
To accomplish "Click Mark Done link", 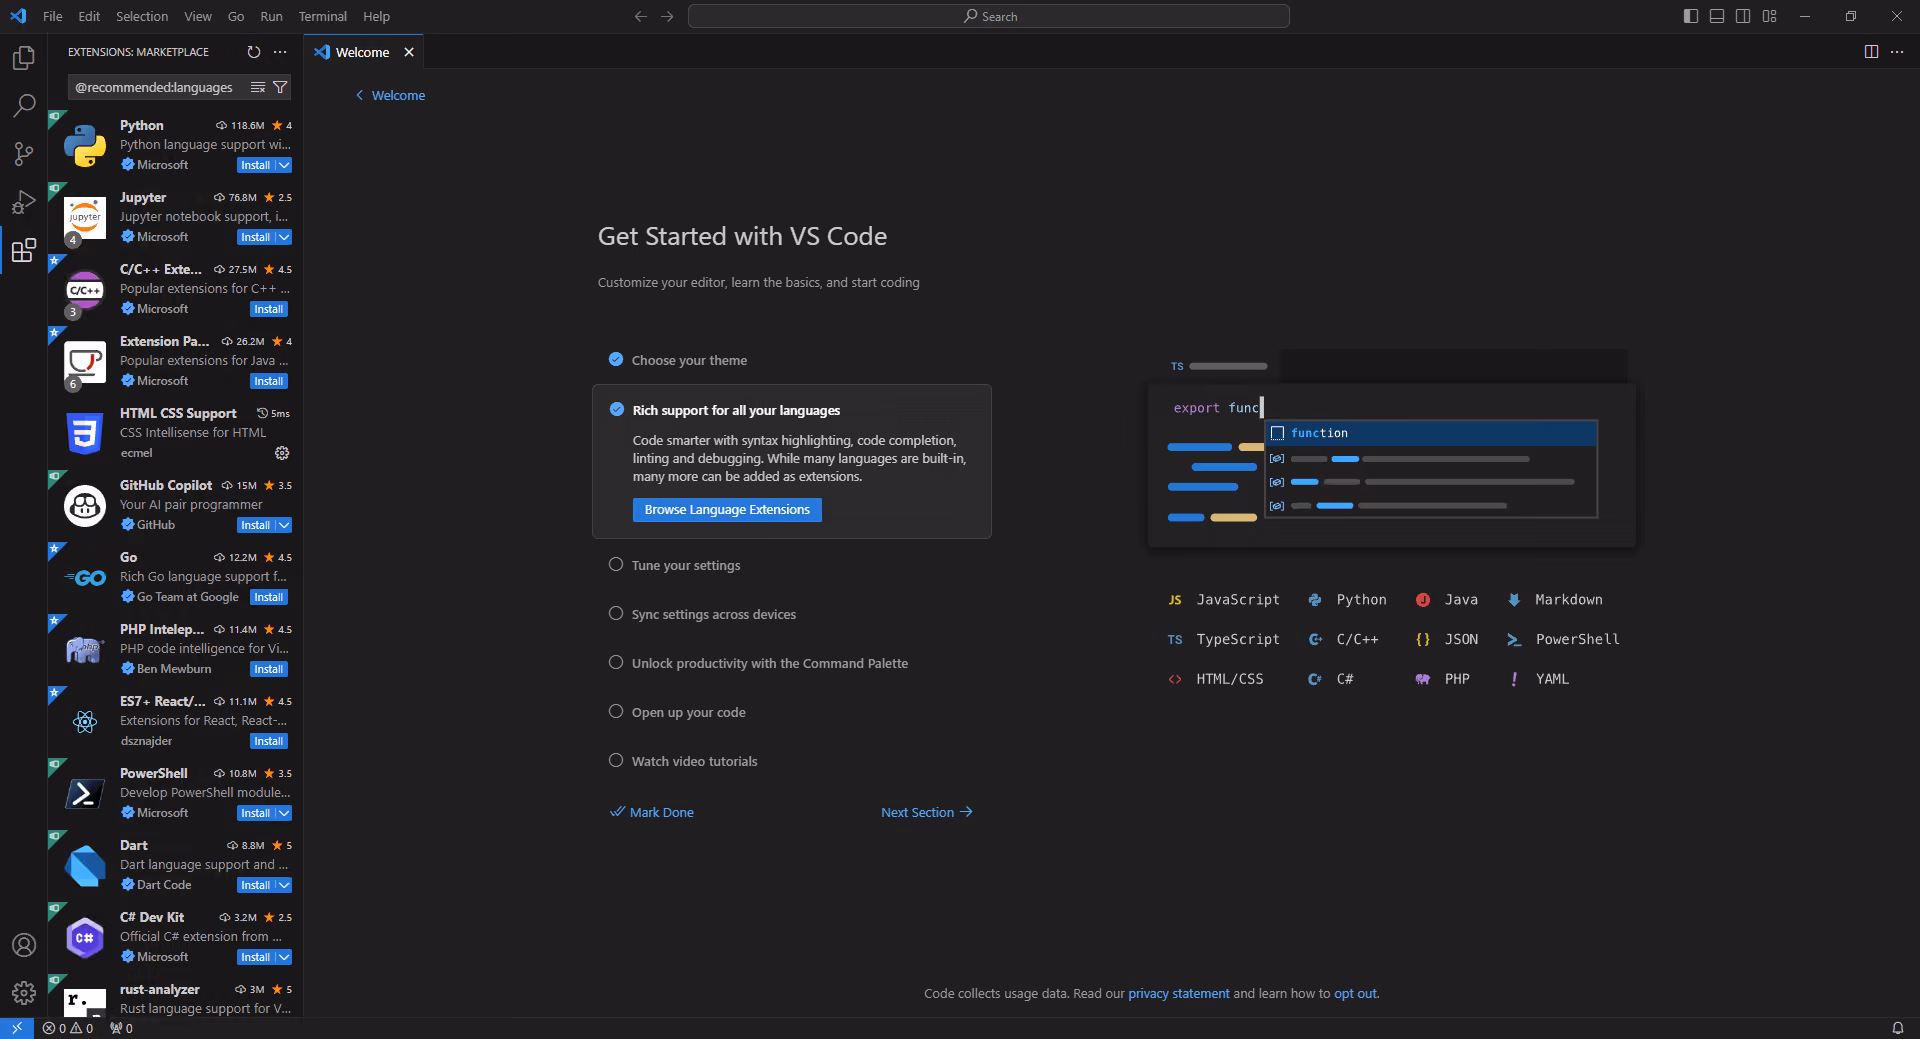I will pos(652,812).
